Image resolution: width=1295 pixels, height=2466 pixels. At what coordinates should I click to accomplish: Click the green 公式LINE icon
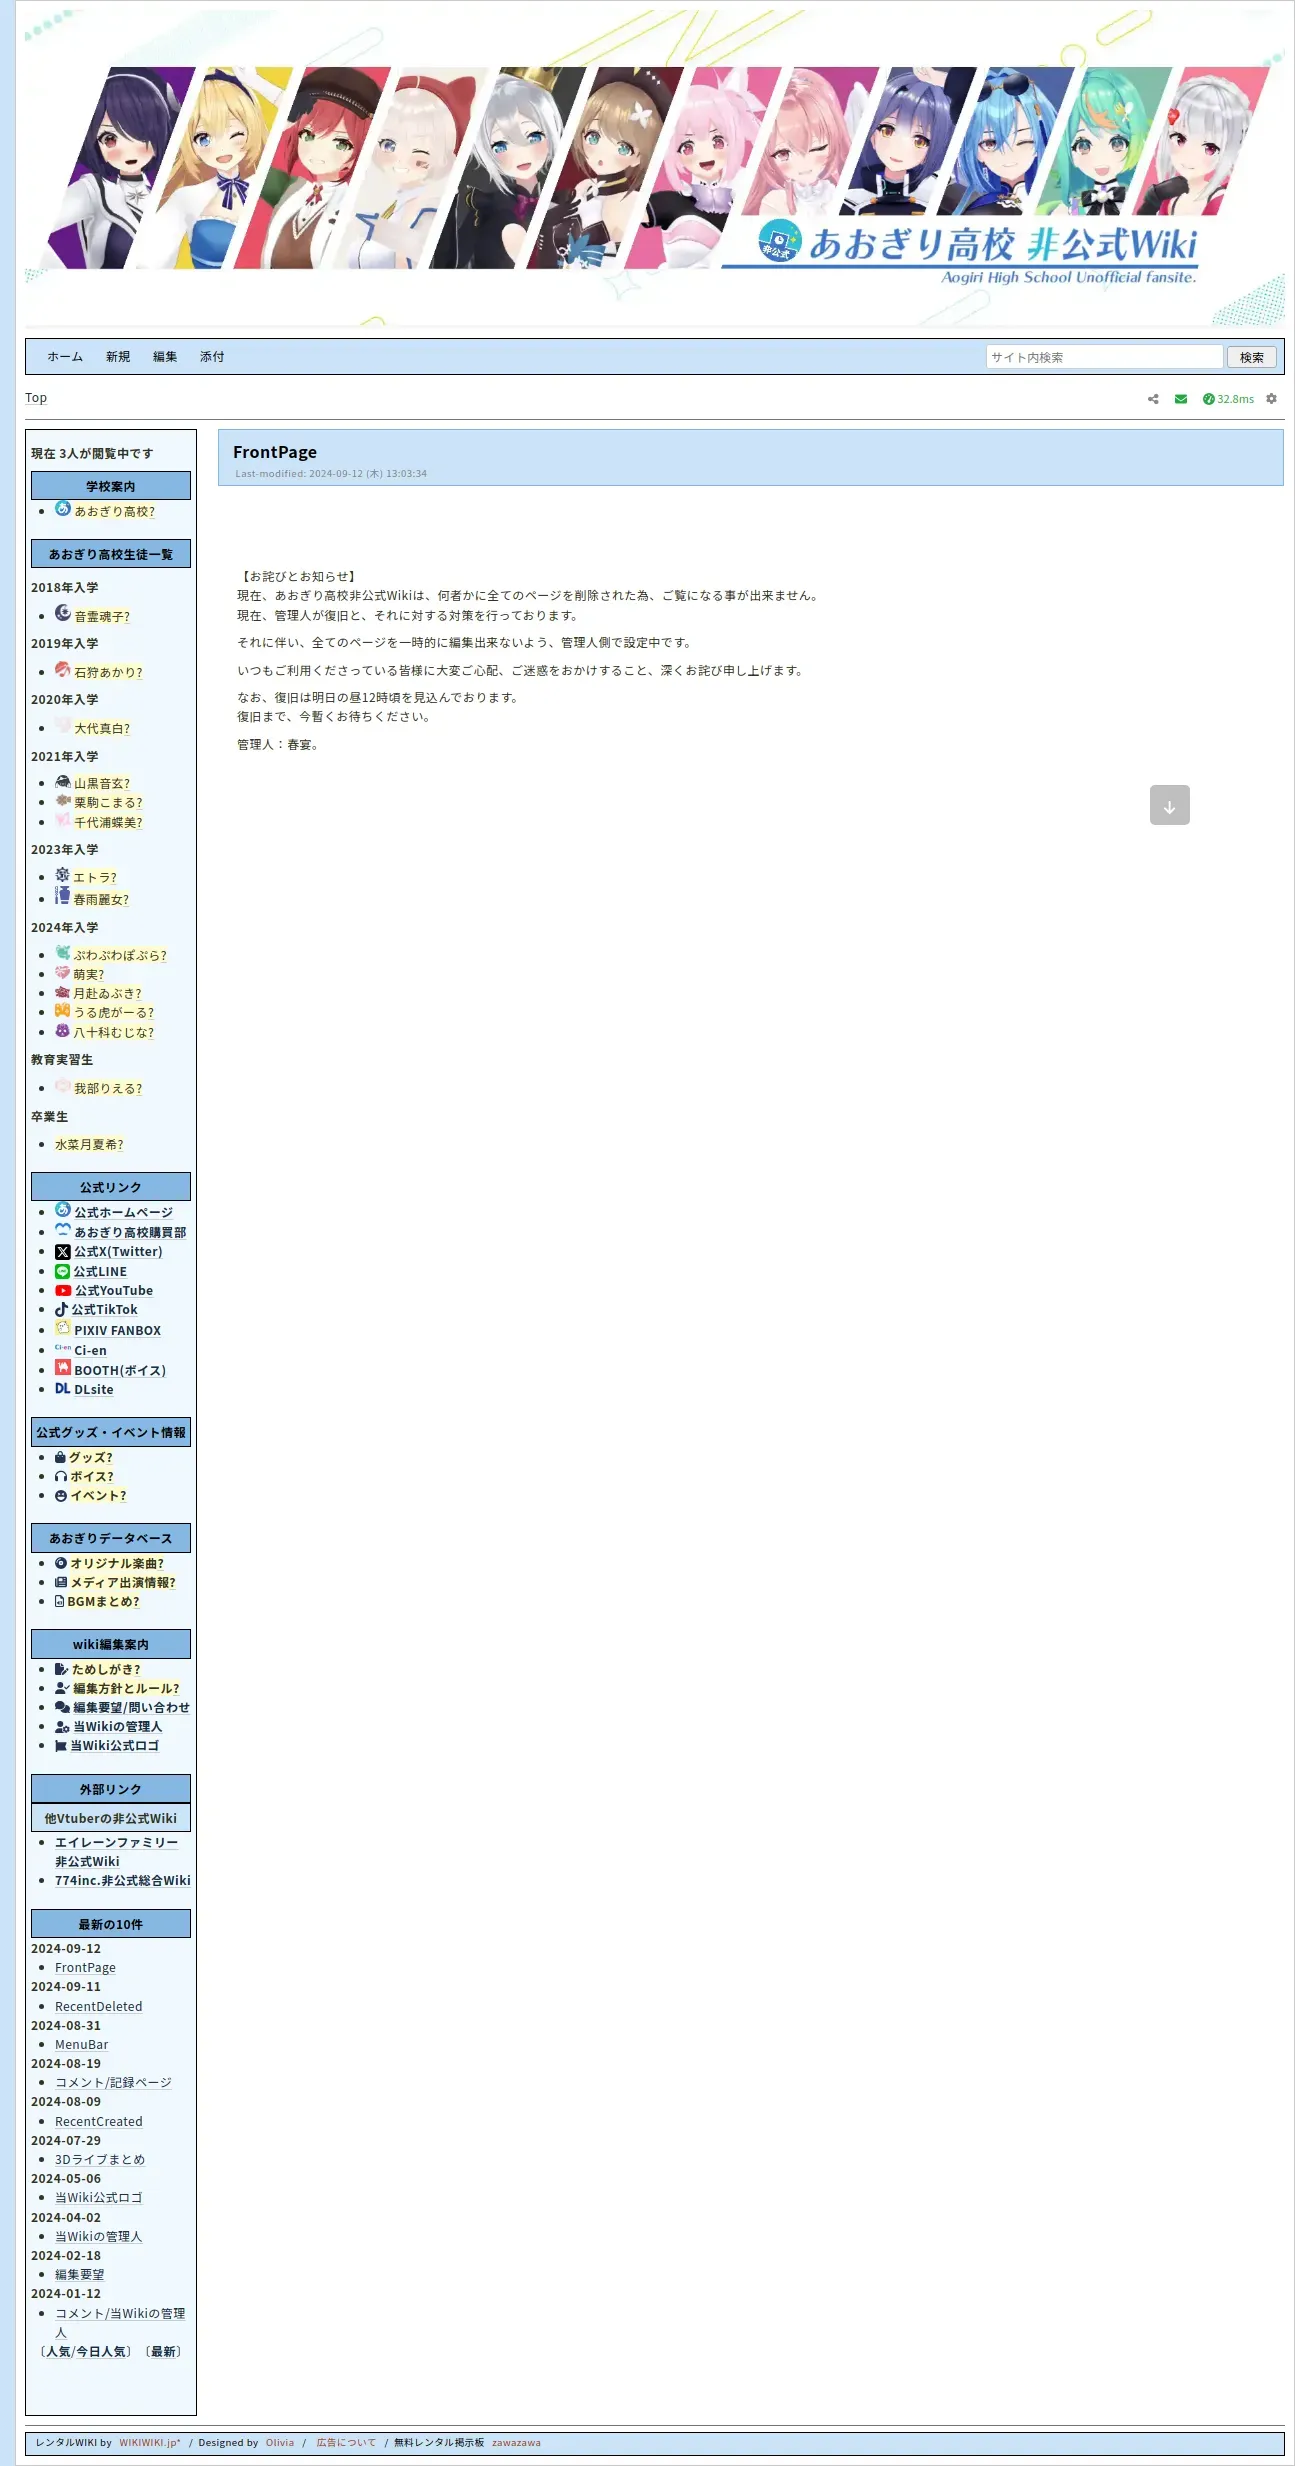pyautogui.click(x=62, y=1272)
